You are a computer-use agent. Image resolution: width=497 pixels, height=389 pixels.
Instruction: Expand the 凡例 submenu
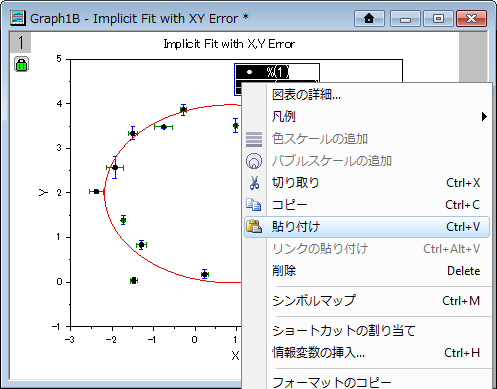click(x=368, y=117)
